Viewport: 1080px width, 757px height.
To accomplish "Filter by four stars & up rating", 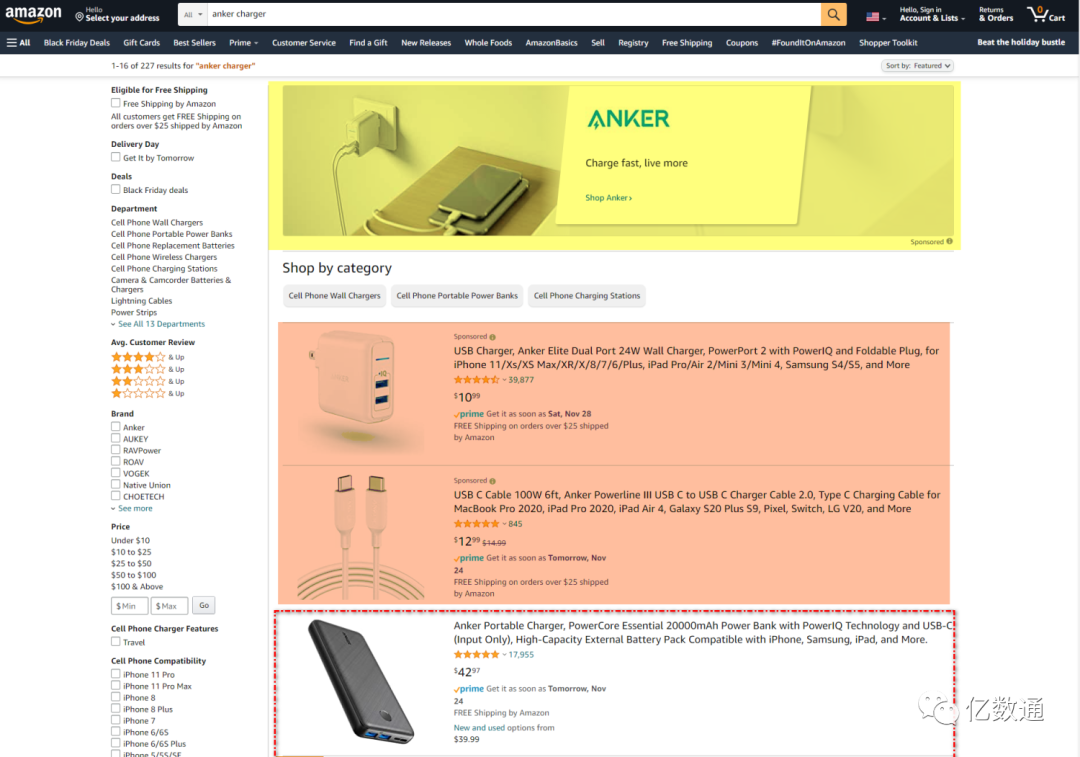I will (x=147, y=357).
